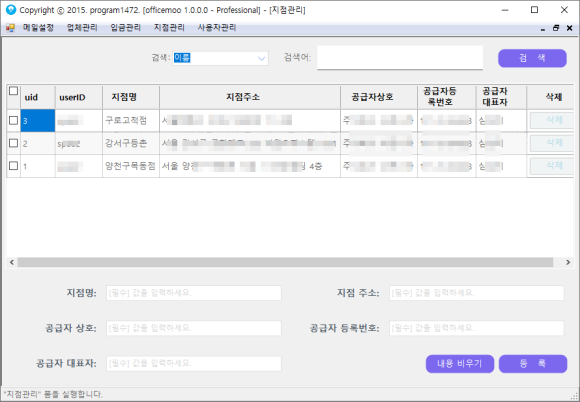Click the MDI form icon beside 메일설정
Screen dimensions: 580x402
(x=10, y=28)
